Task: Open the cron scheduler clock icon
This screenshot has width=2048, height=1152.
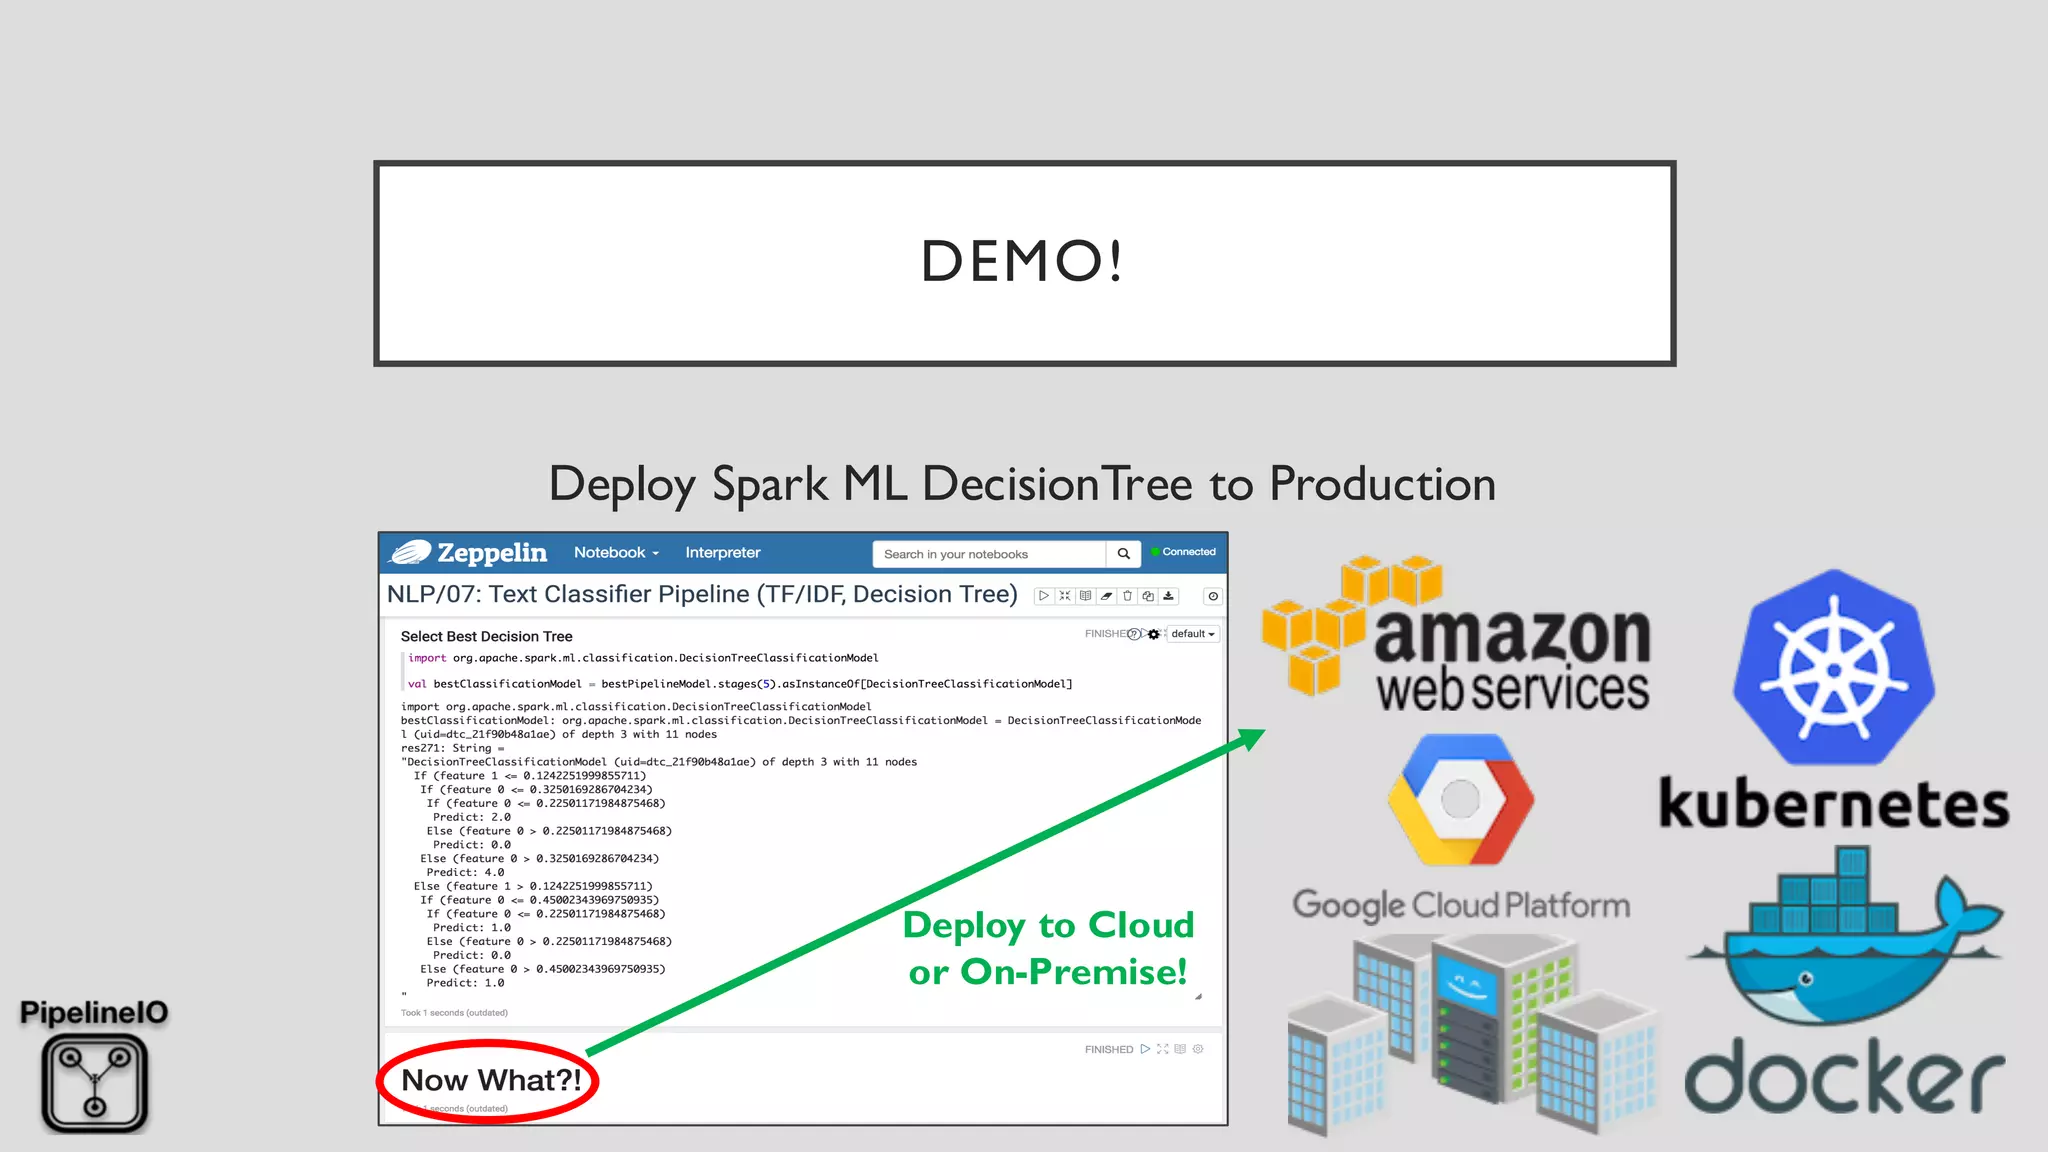Action: pyautogui.click(x=1213, y=596)
